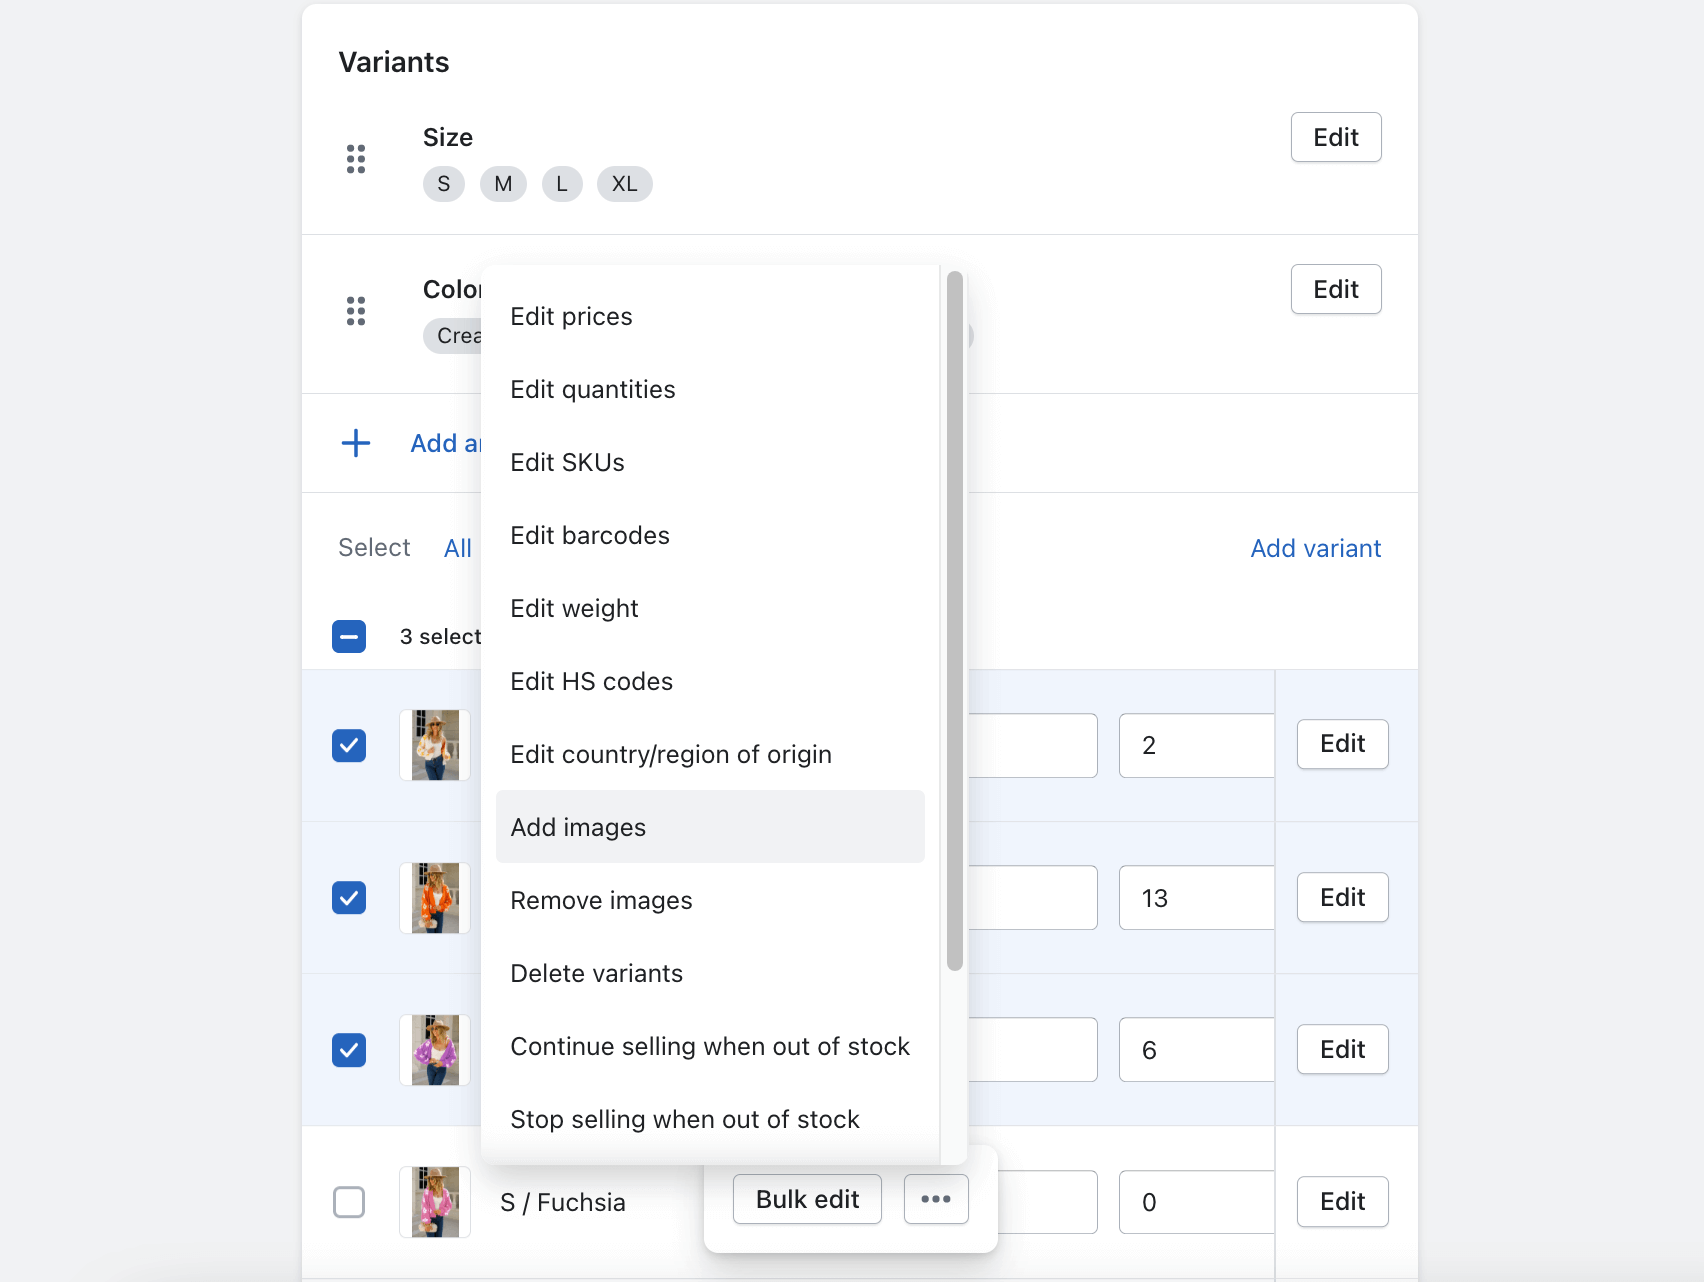Click the Add another option link text

(x=446, y=443)
